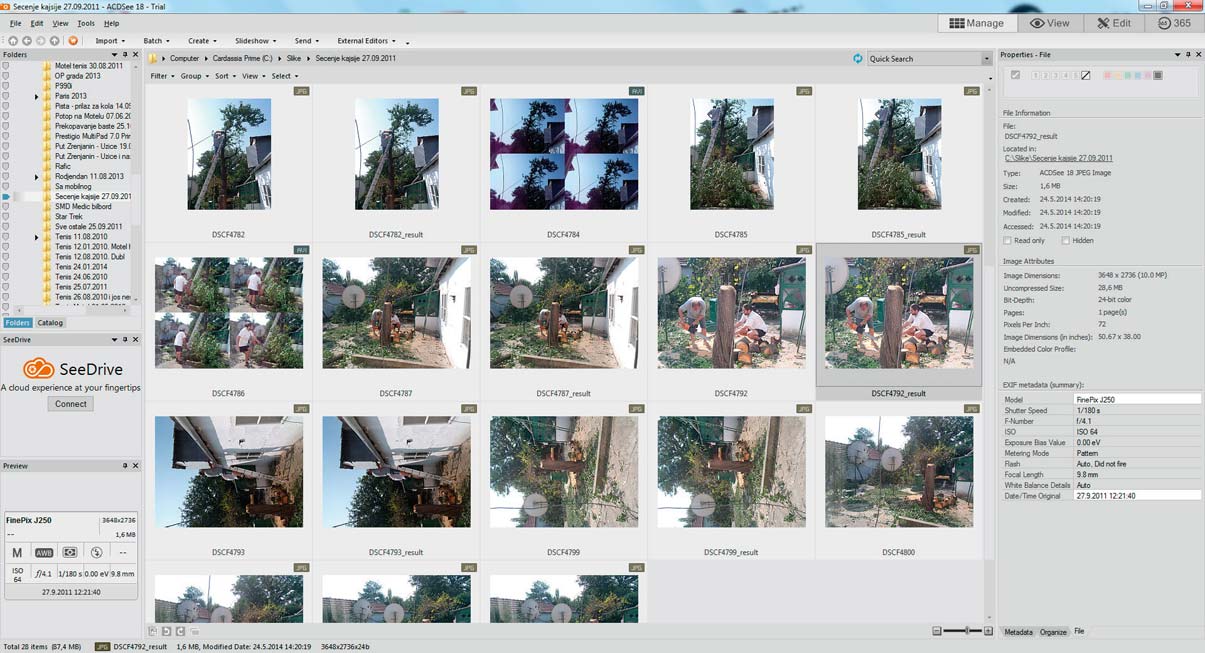Set rating 5 in Properties panel
This screenshot has width=1205, height=653.
(x=1075, y=75)
